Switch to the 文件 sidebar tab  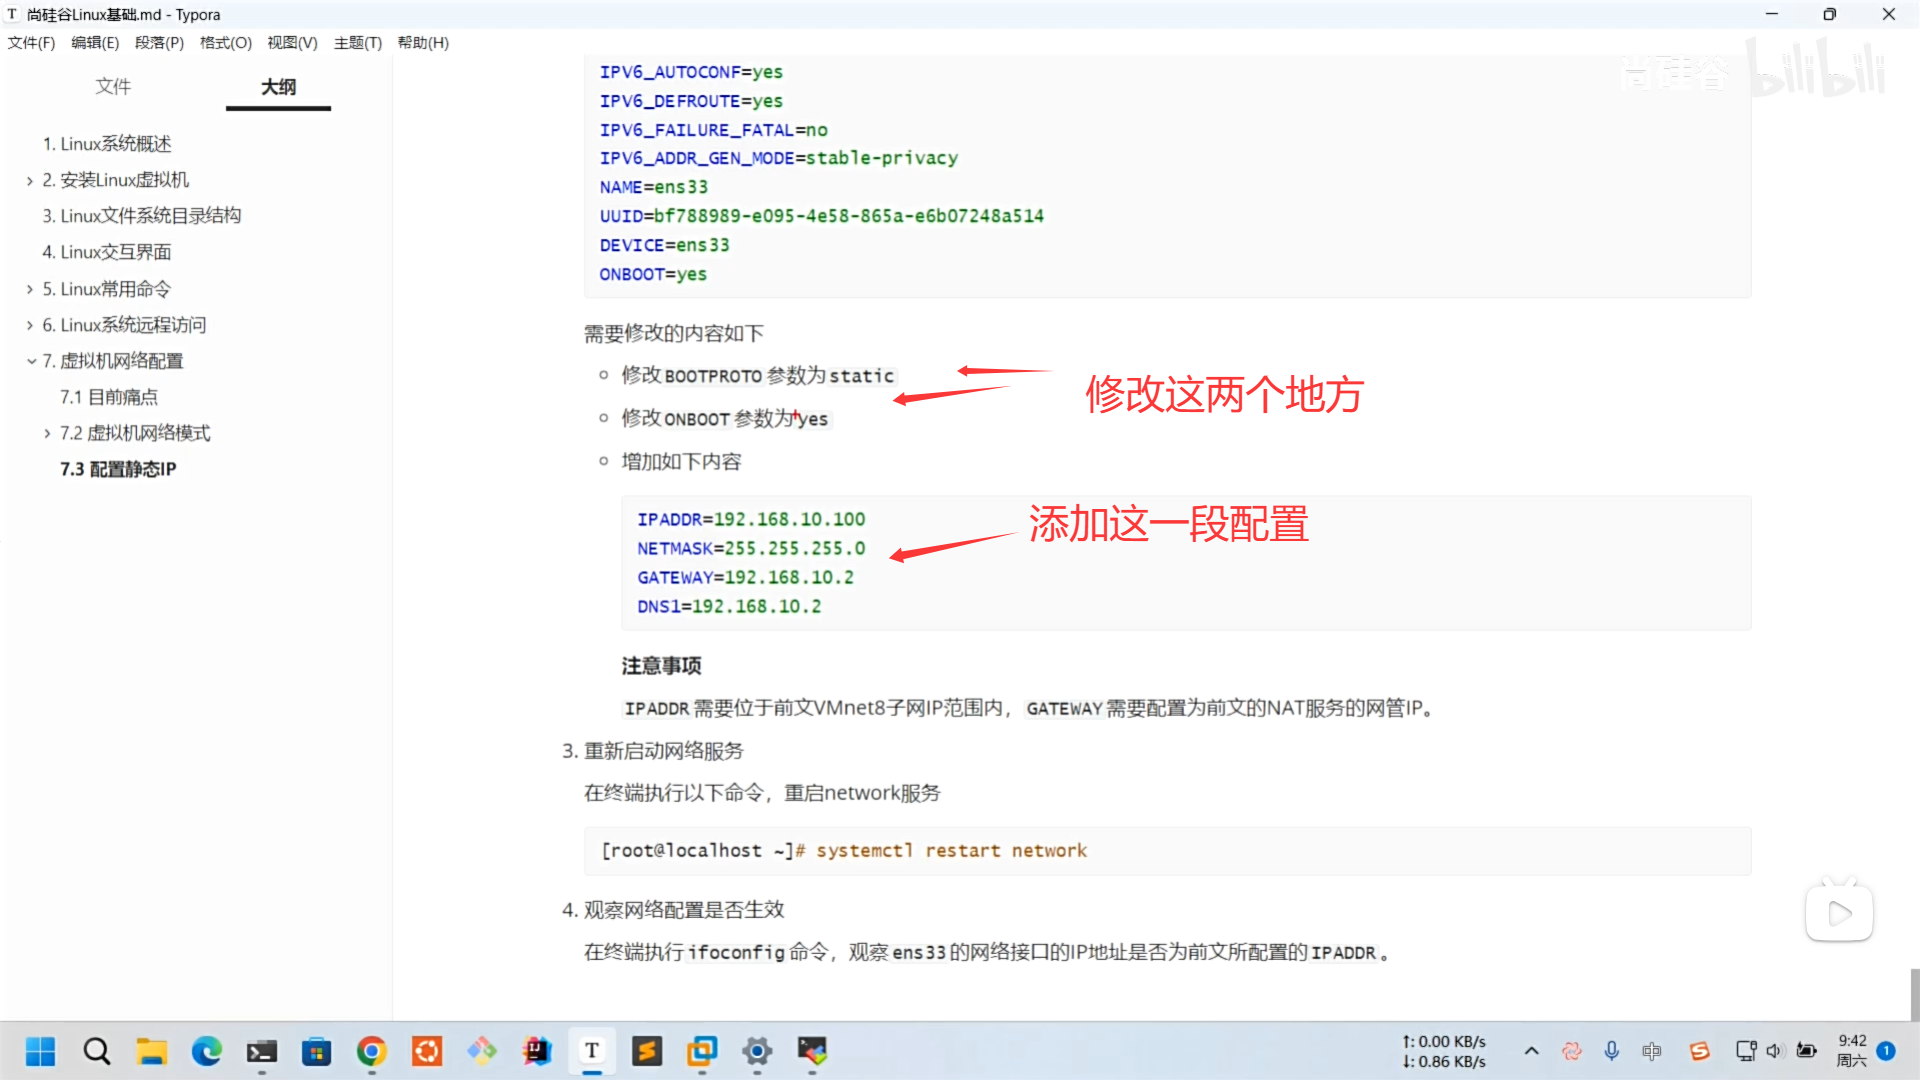pos(113,87)
